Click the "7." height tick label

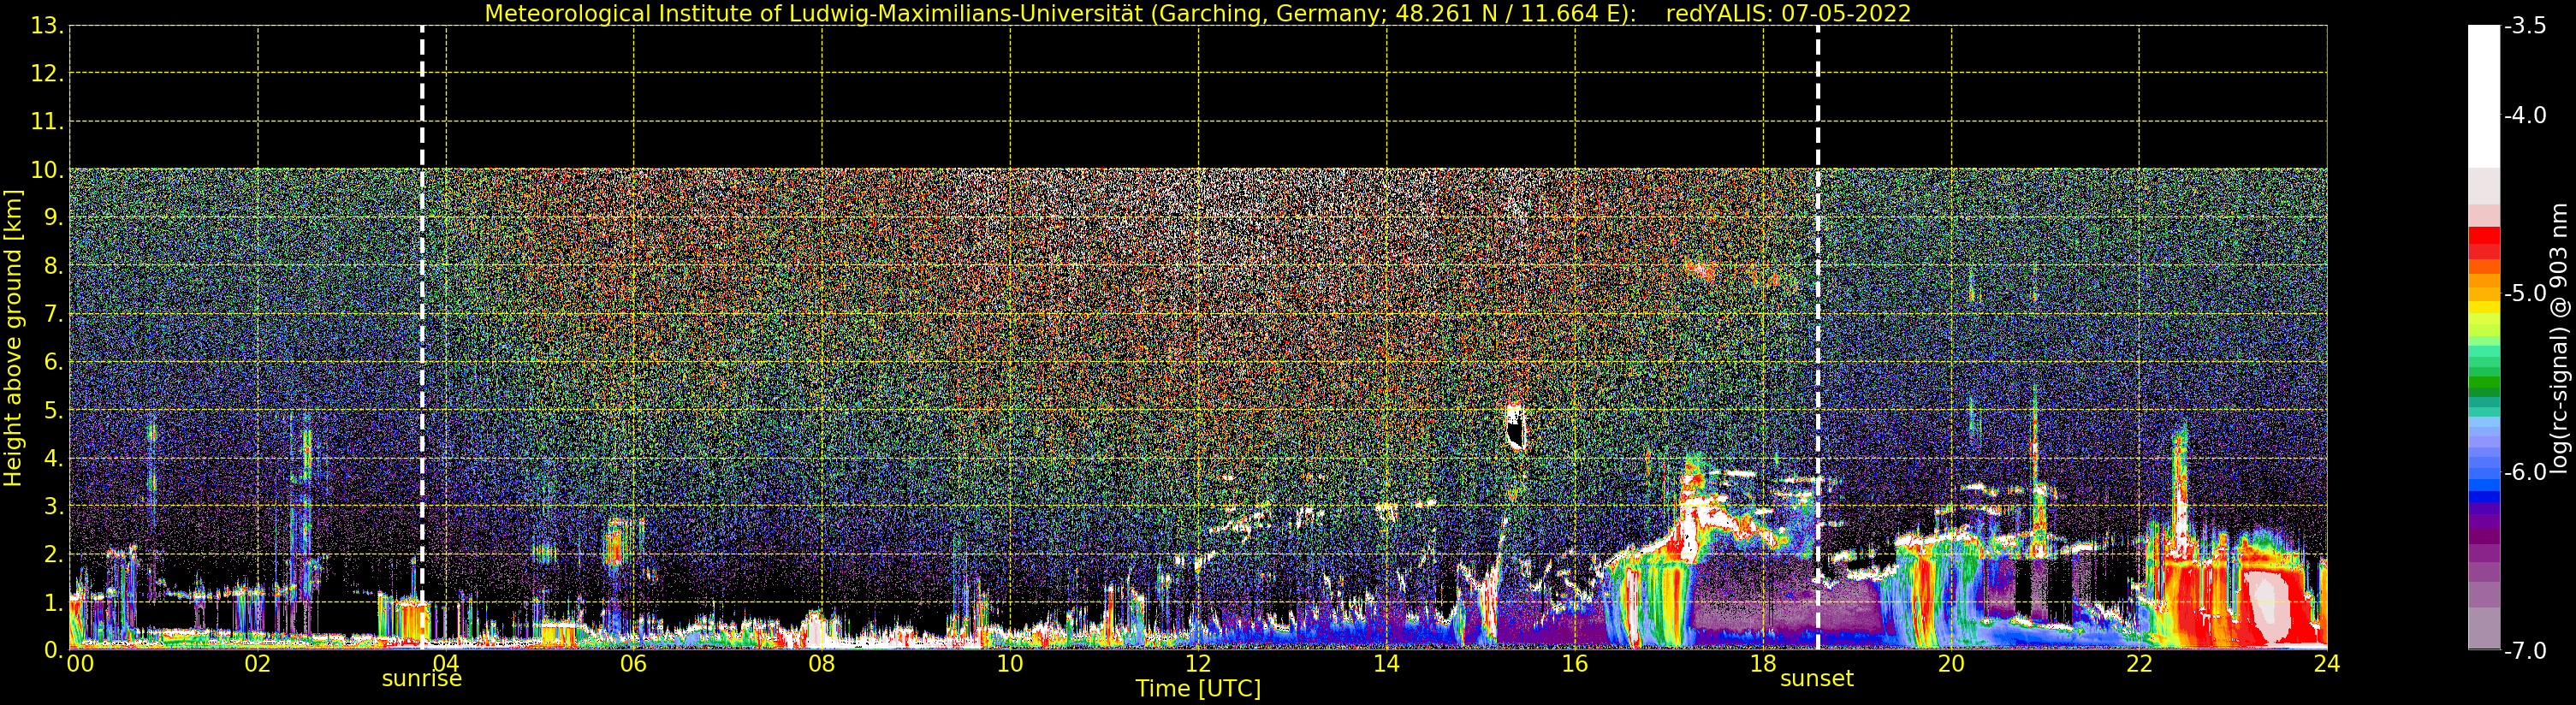[53, 315]
